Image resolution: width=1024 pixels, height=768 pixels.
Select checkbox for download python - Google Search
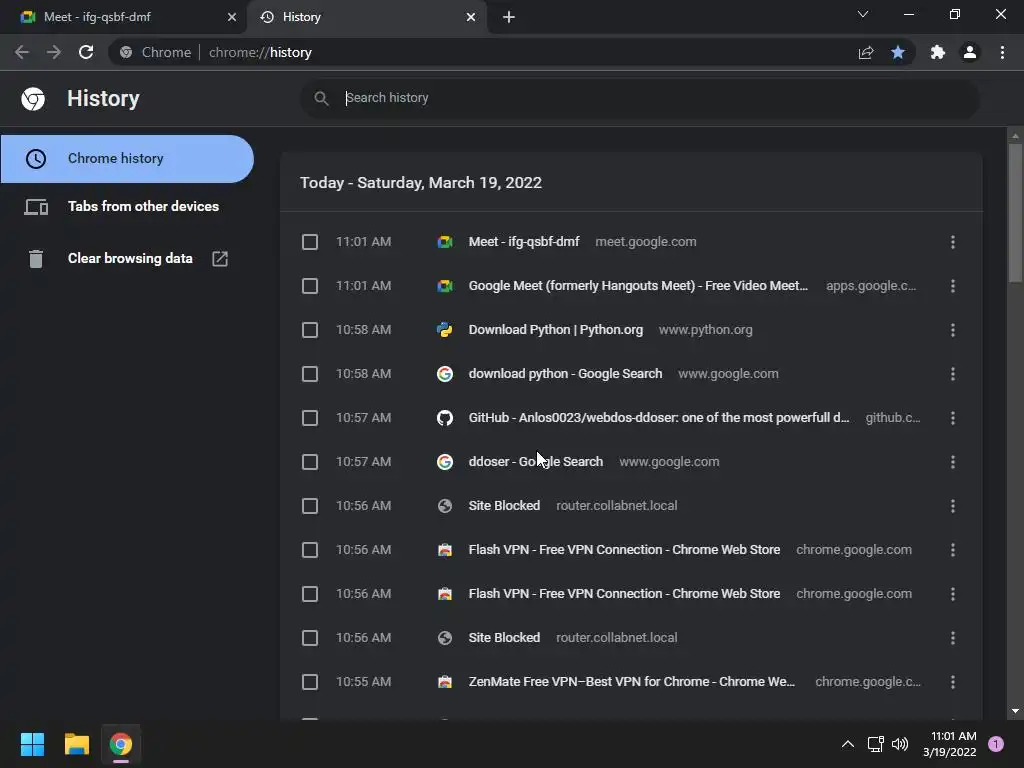click(310, 374)
